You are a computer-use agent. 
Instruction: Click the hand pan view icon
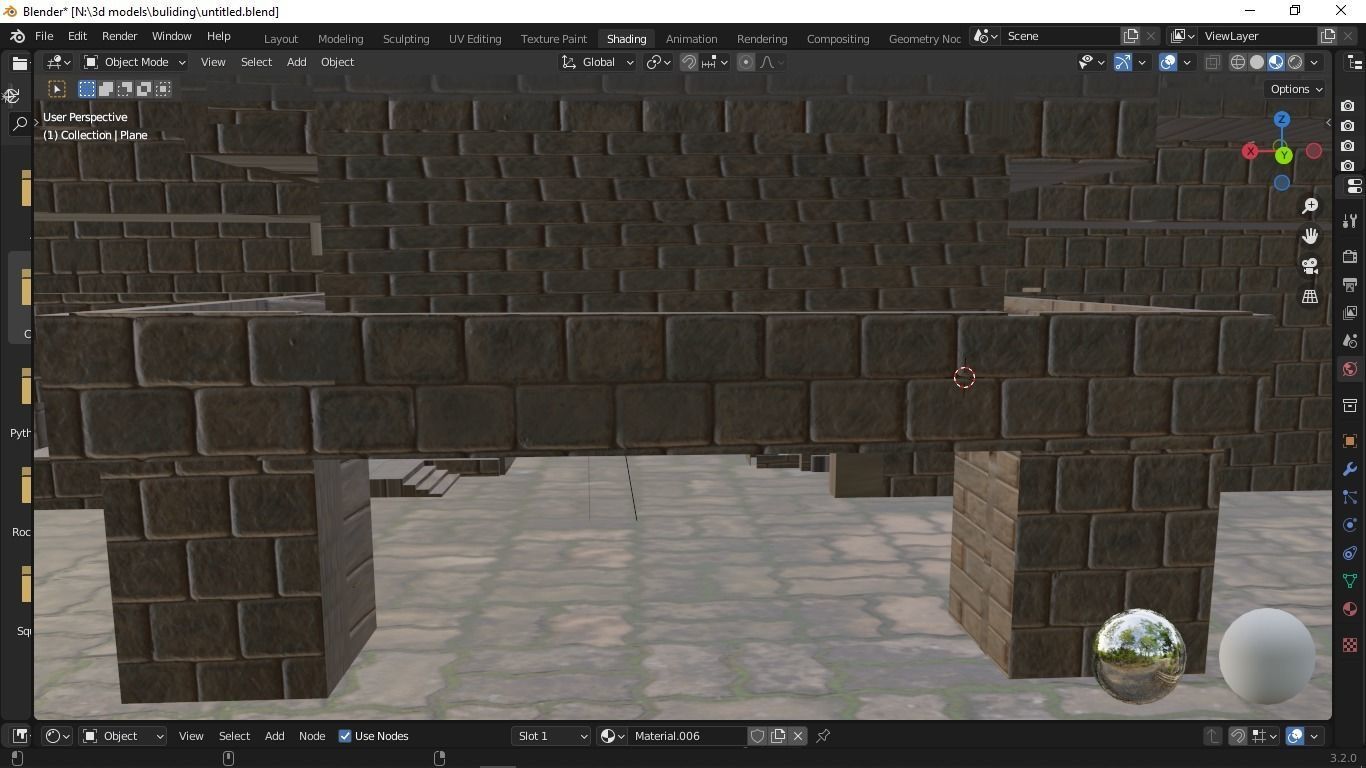tap(1310, 236)
